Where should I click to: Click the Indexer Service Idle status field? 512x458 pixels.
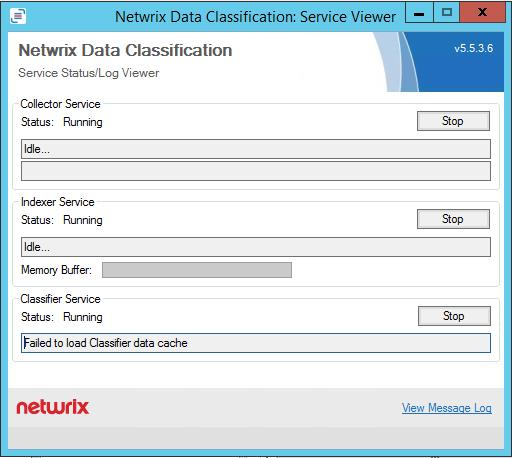click(256, 247)
